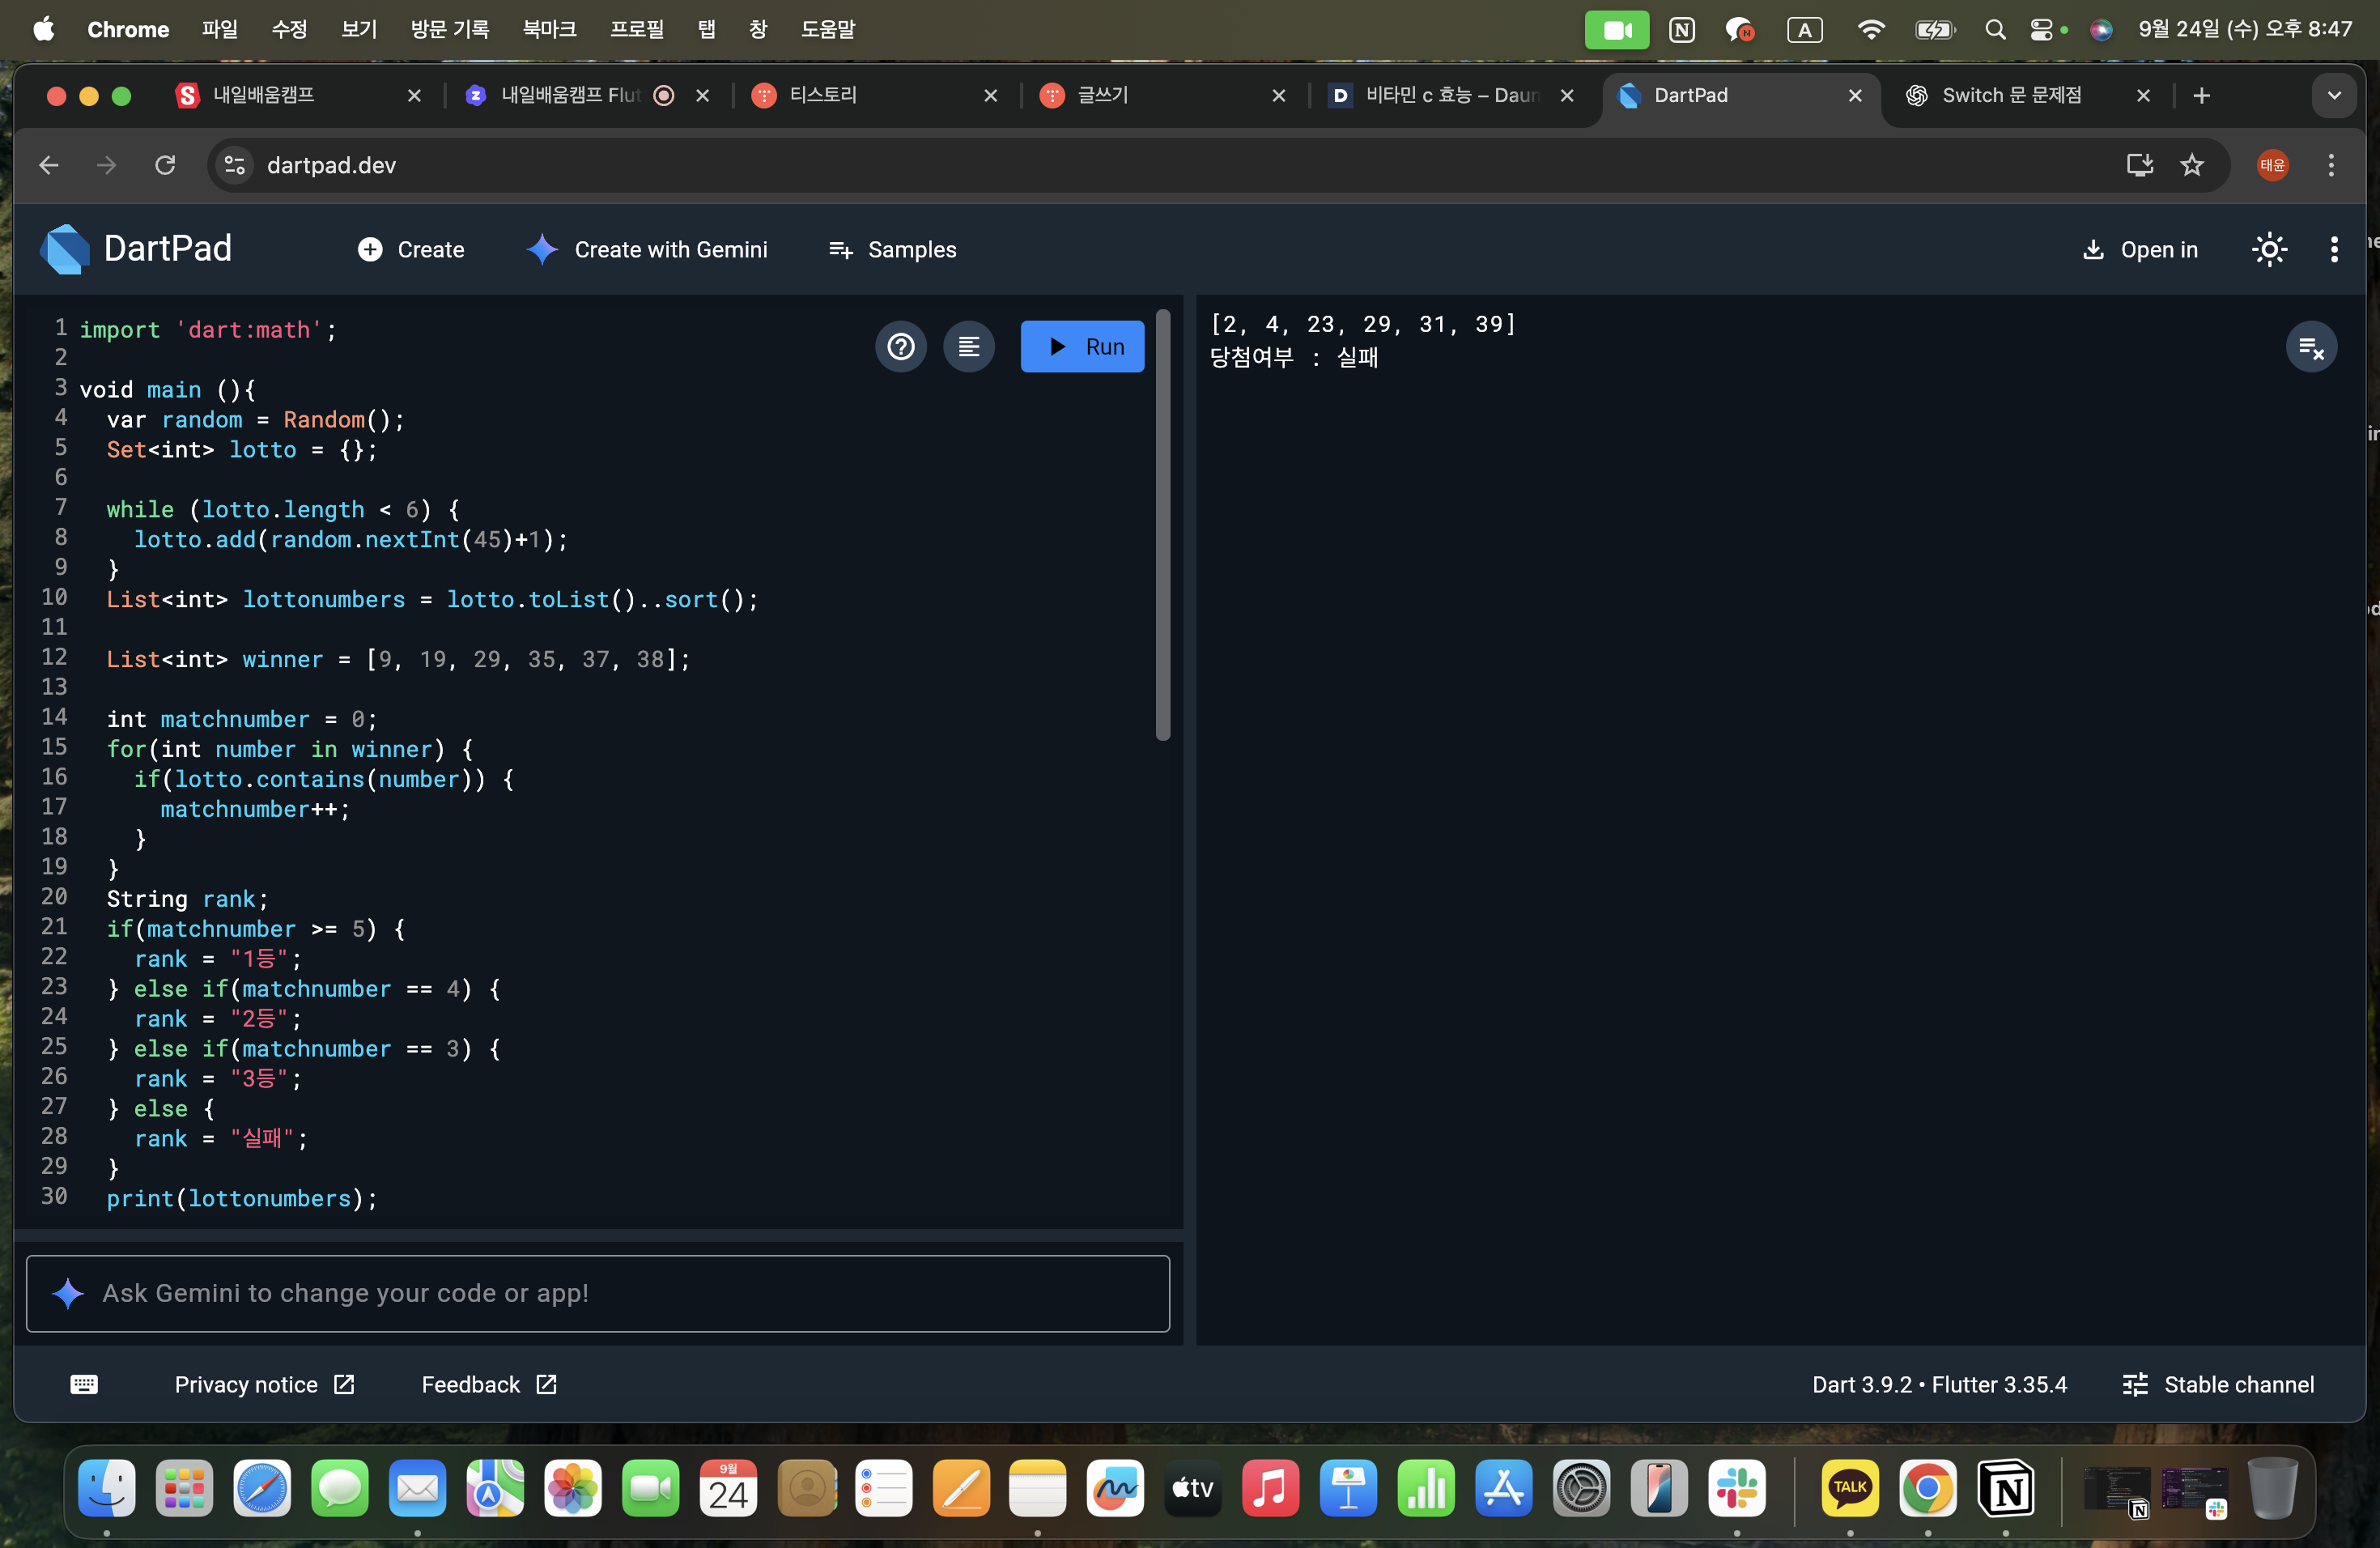
Task: Clear the console output icon
Action: [x=2310, y=347]
